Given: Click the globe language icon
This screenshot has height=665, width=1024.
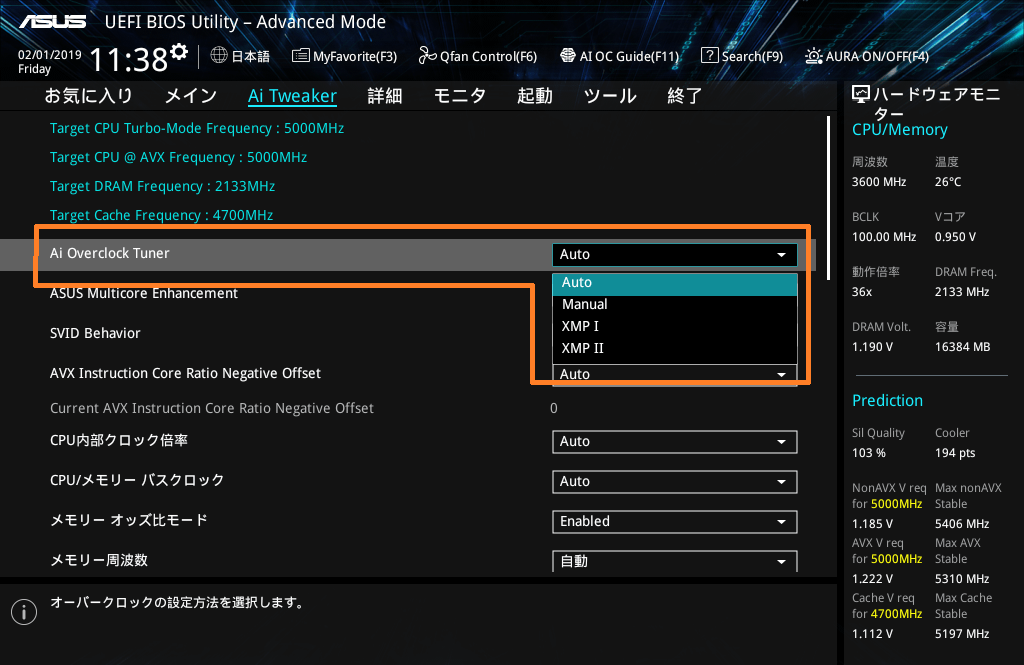Looking at the screenshot, I should 219,56.
